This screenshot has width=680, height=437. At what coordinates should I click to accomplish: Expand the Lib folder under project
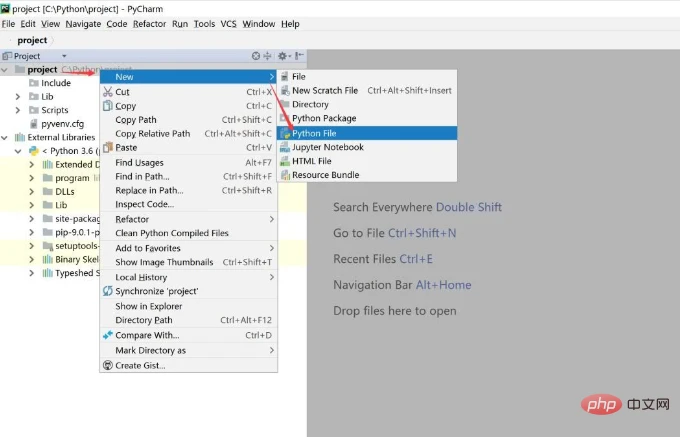coord(18,96)
